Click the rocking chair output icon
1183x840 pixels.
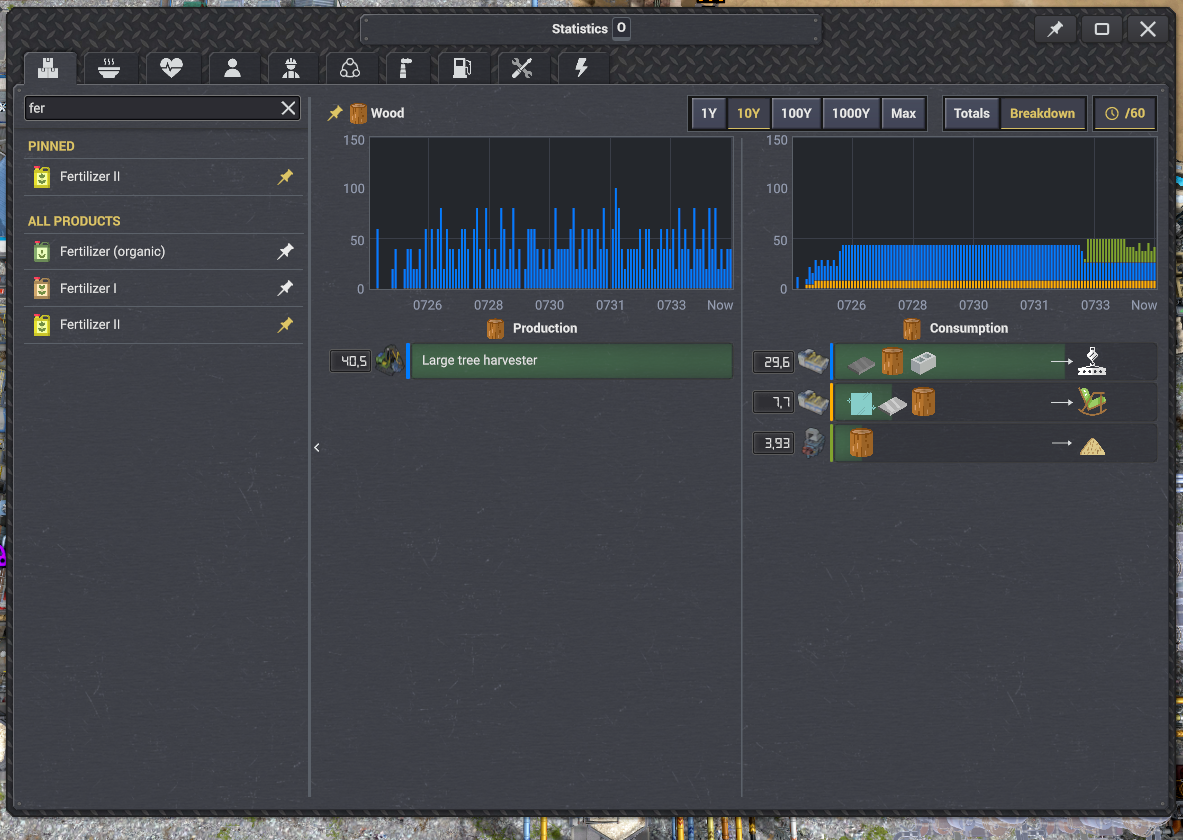[1092, 402]
